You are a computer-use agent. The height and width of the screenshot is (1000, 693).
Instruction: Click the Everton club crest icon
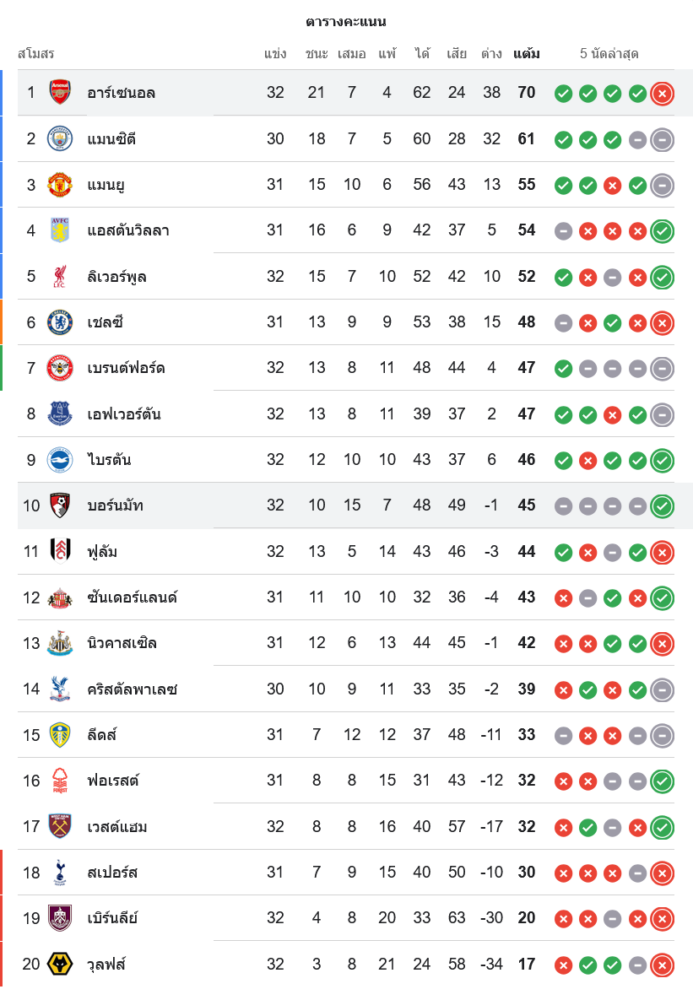coord(60,414)
